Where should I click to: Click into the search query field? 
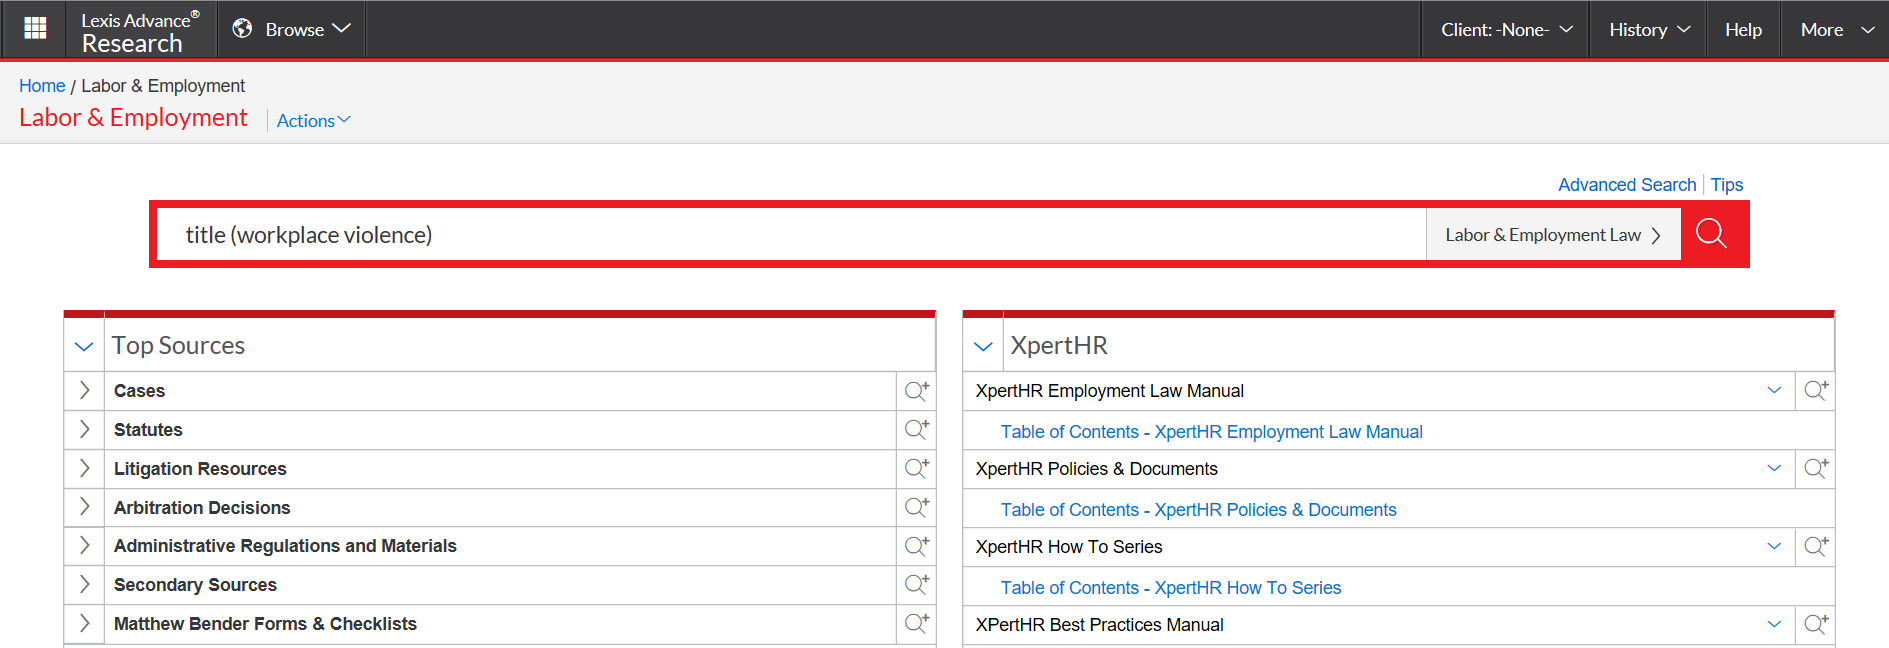click(x=791, y=234)
